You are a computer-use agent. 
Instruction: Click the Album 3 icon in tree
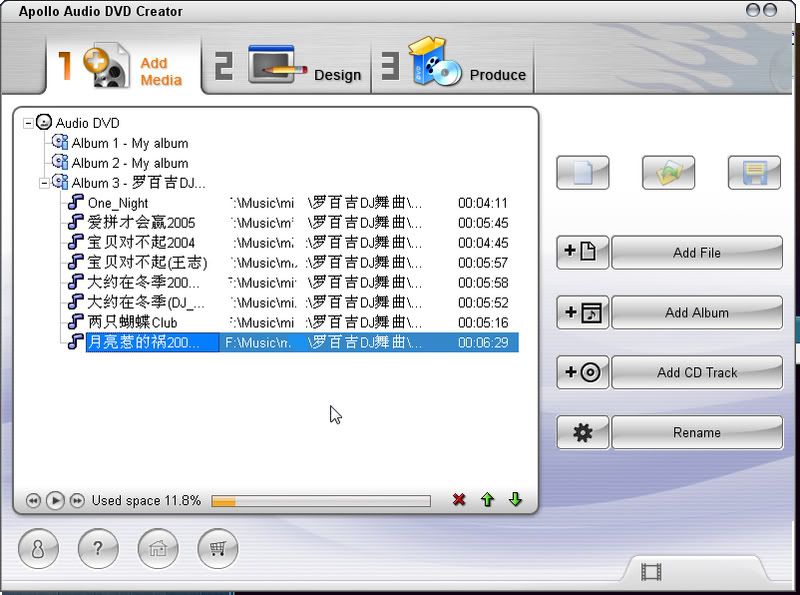(60, 182)
